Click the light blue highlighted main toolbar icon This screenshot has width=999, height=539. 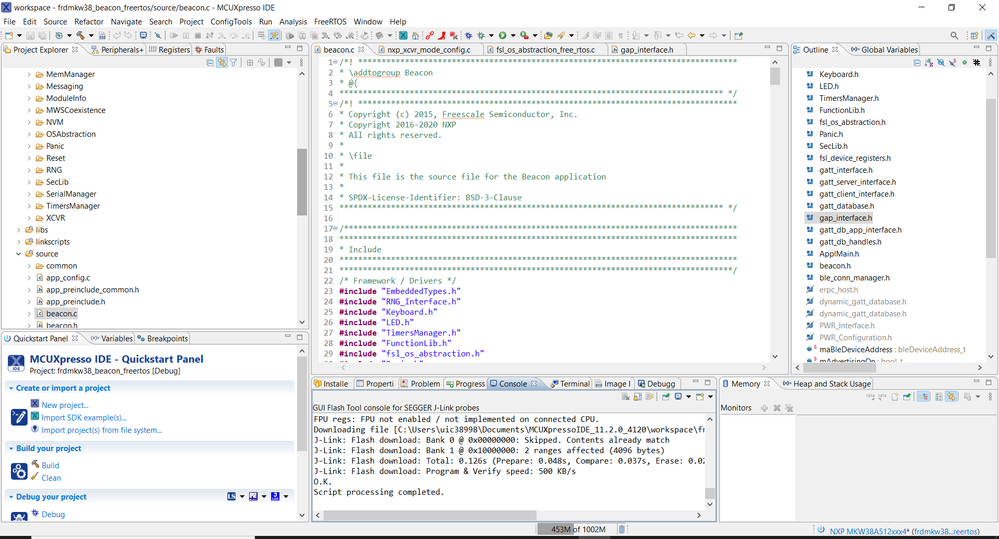(274, 35)
